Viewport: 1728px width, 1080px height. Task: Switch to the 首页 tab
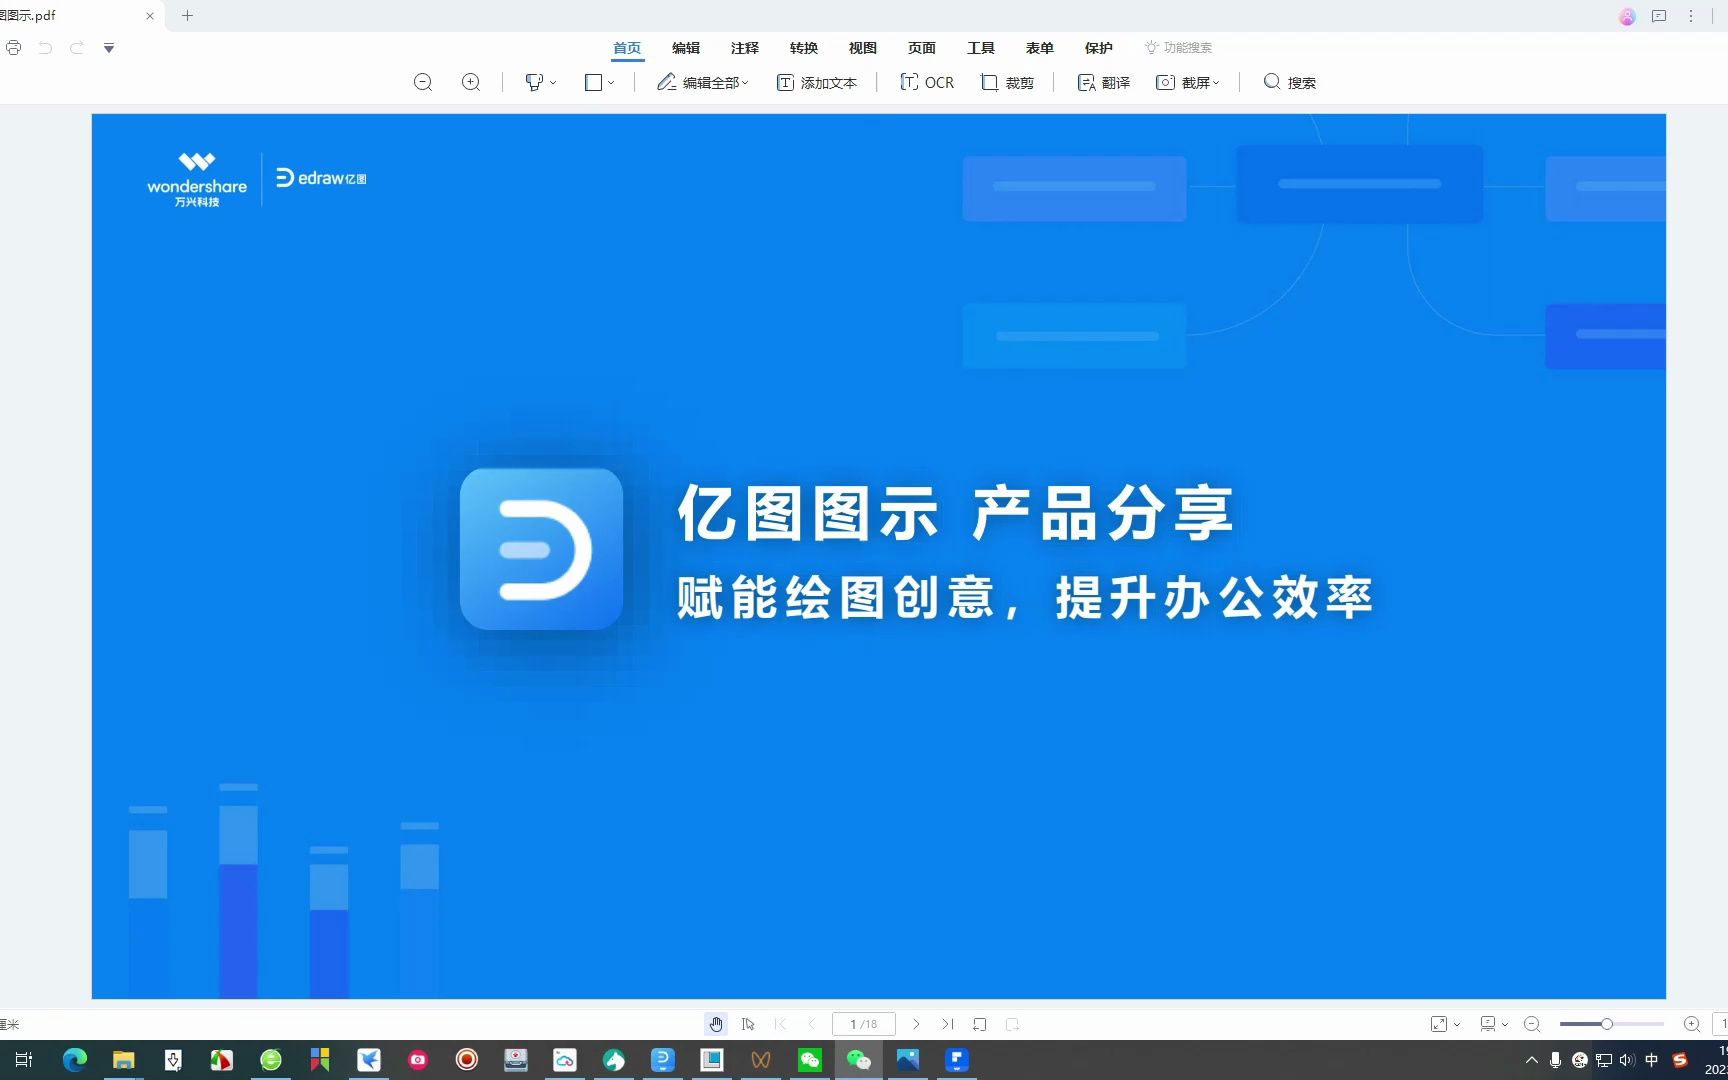tap(627, 48)
